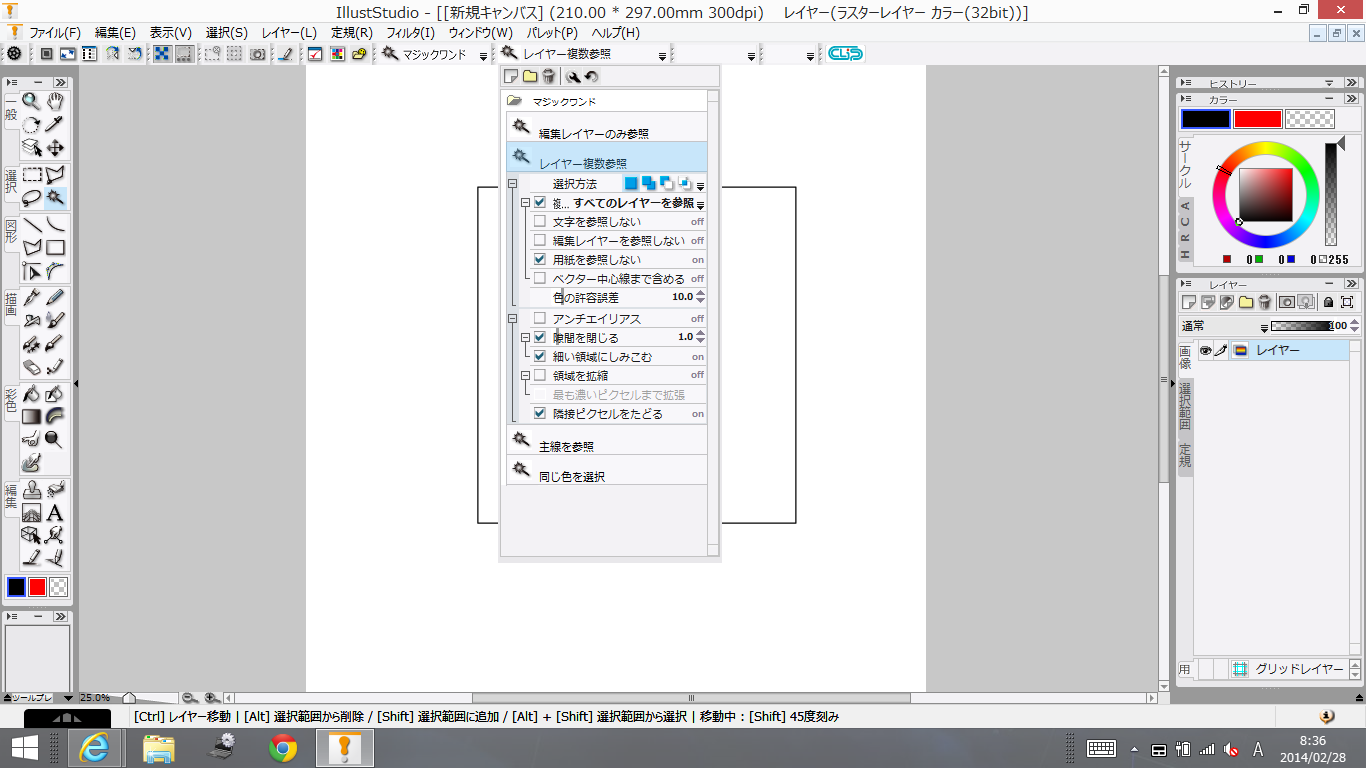Open the ヘルプ(H) menu

[x=616, y=32]
